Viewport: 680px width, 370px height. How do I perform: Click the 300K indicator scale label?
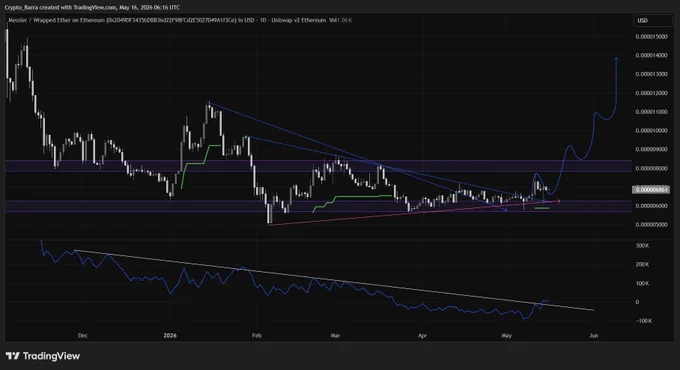click(x=642, y=246)
